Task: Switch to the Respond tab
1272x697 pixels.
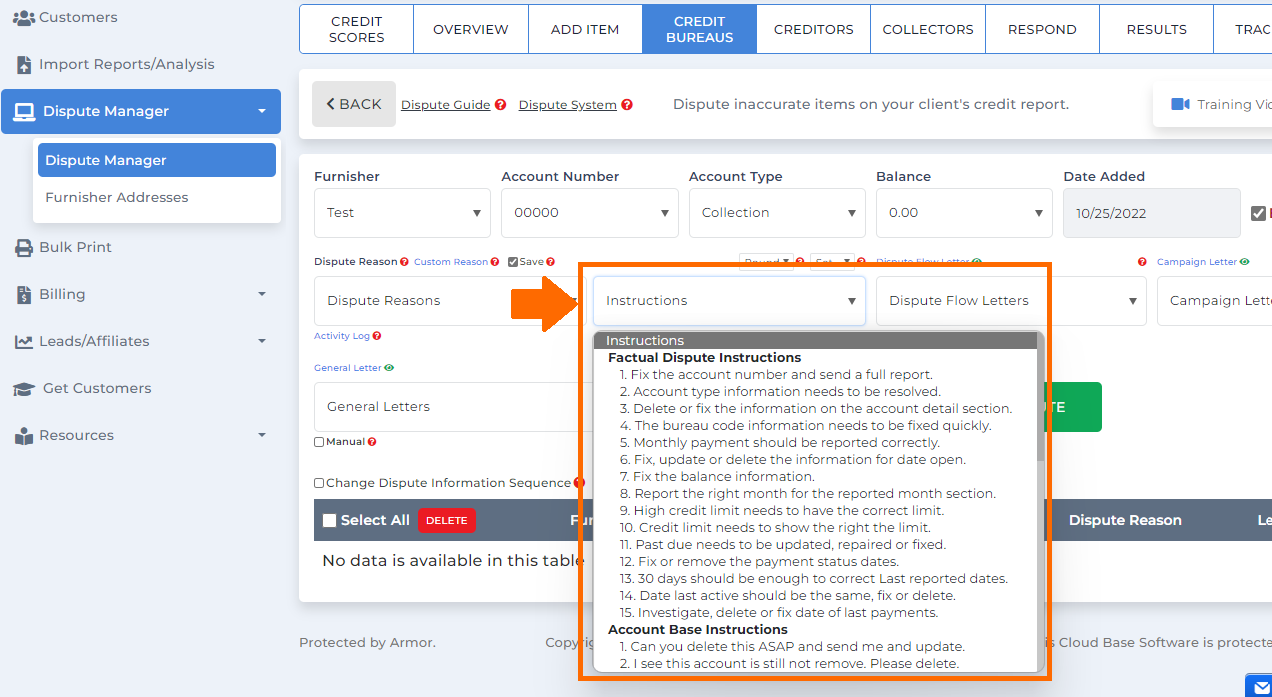Action: tap(1042, 29)
